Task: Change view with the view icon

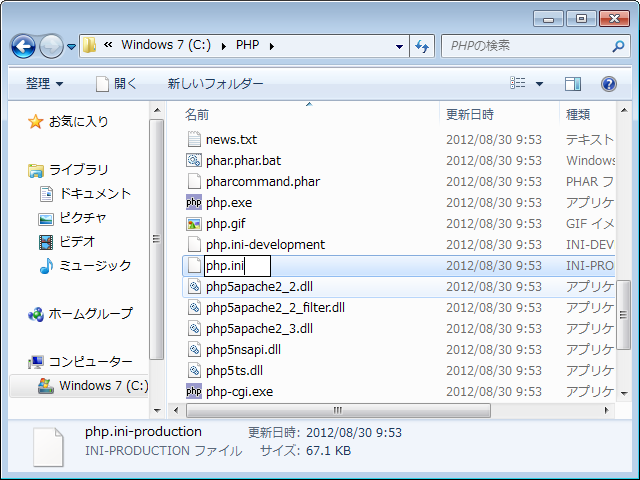Action: click(x=518, y=83)
